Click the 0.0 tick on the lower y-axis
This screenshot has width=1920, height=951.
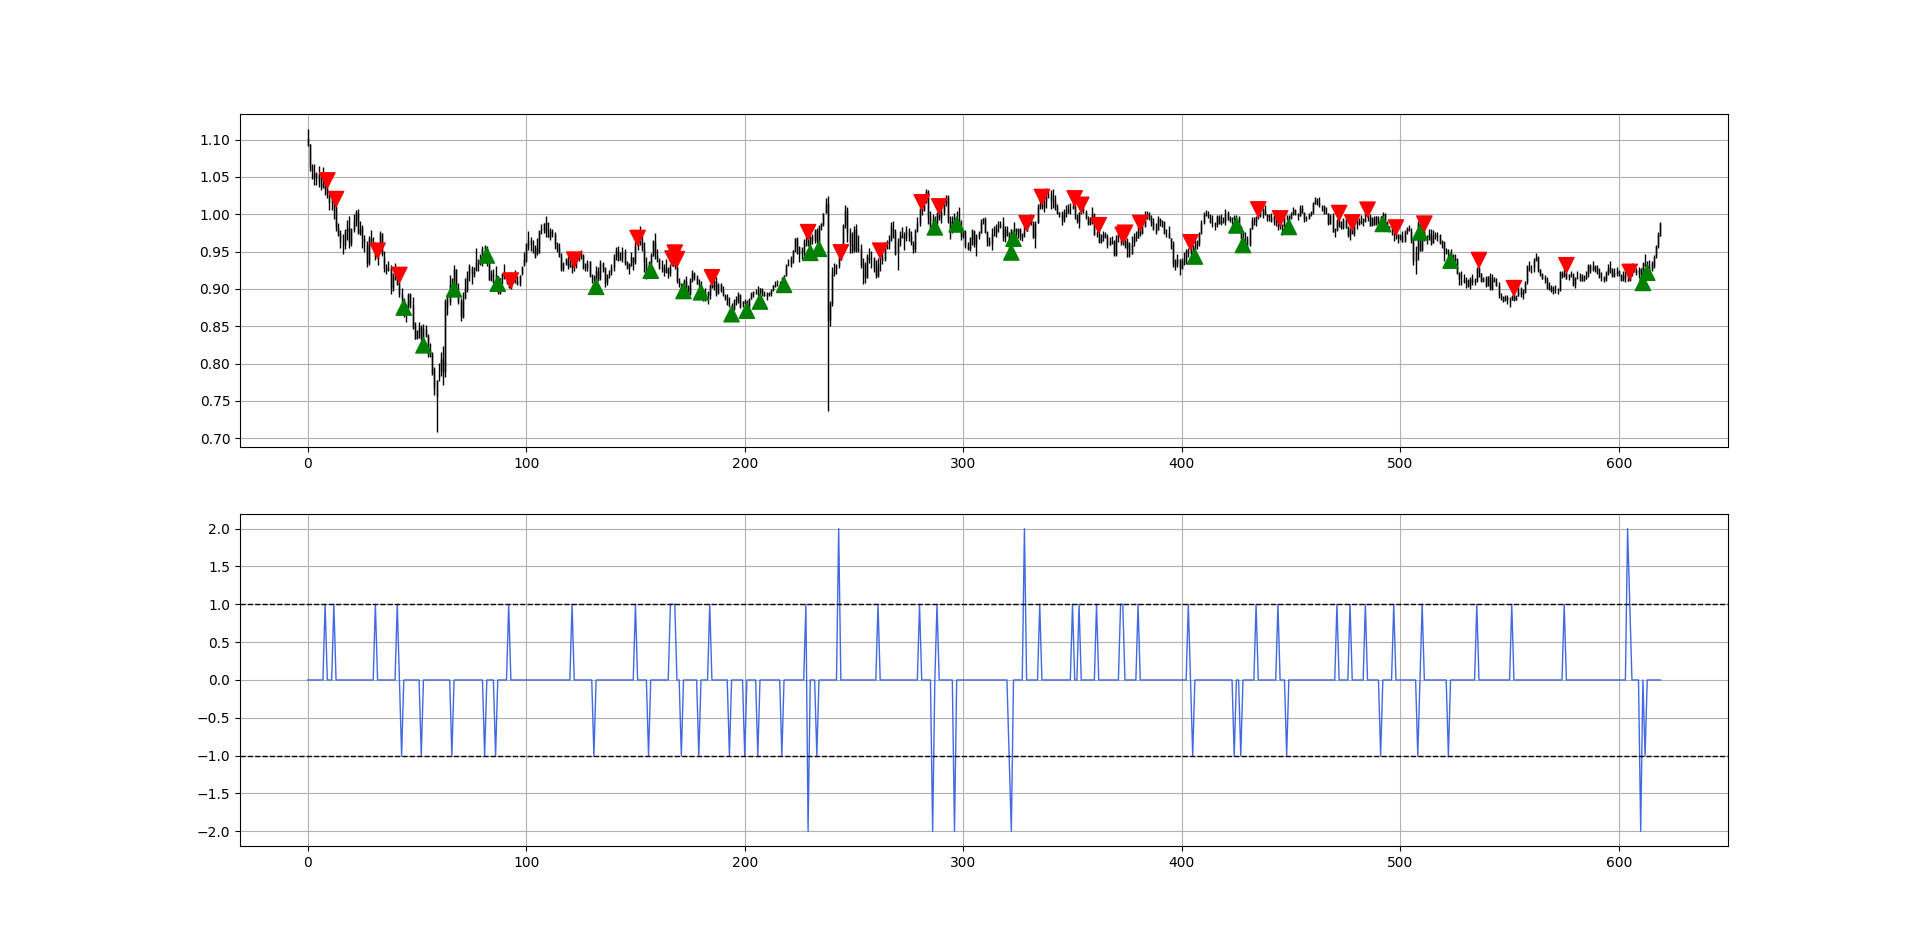tap(218, 681)
